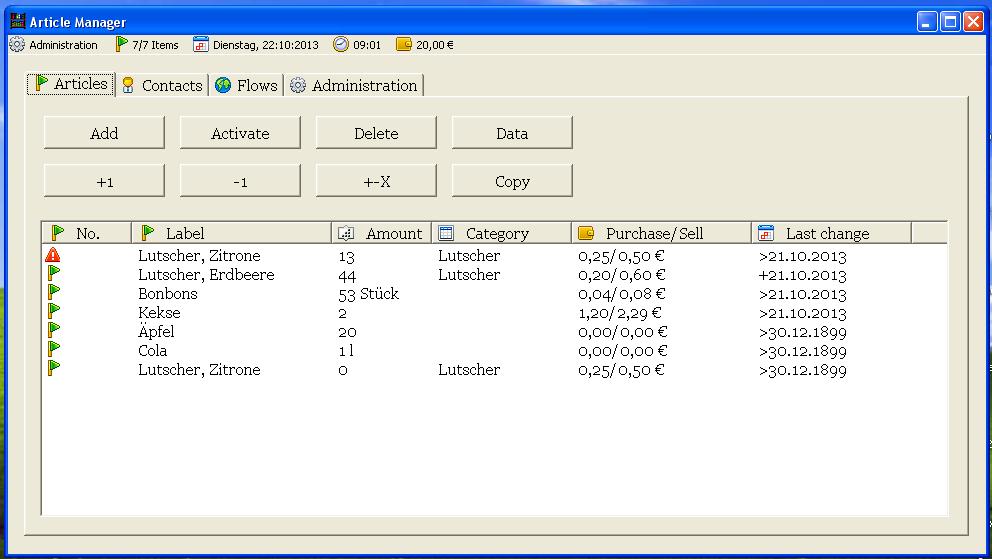Click the green flag icon of Cola row
This screenshot has width=992, height=559.
pos(54,349)
